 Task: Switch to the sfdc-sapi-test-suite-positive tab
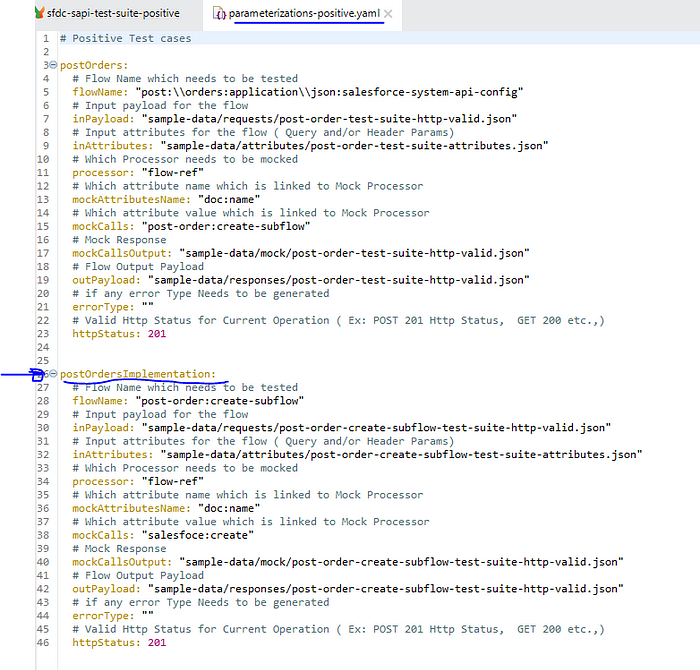(x=113, y=13)
